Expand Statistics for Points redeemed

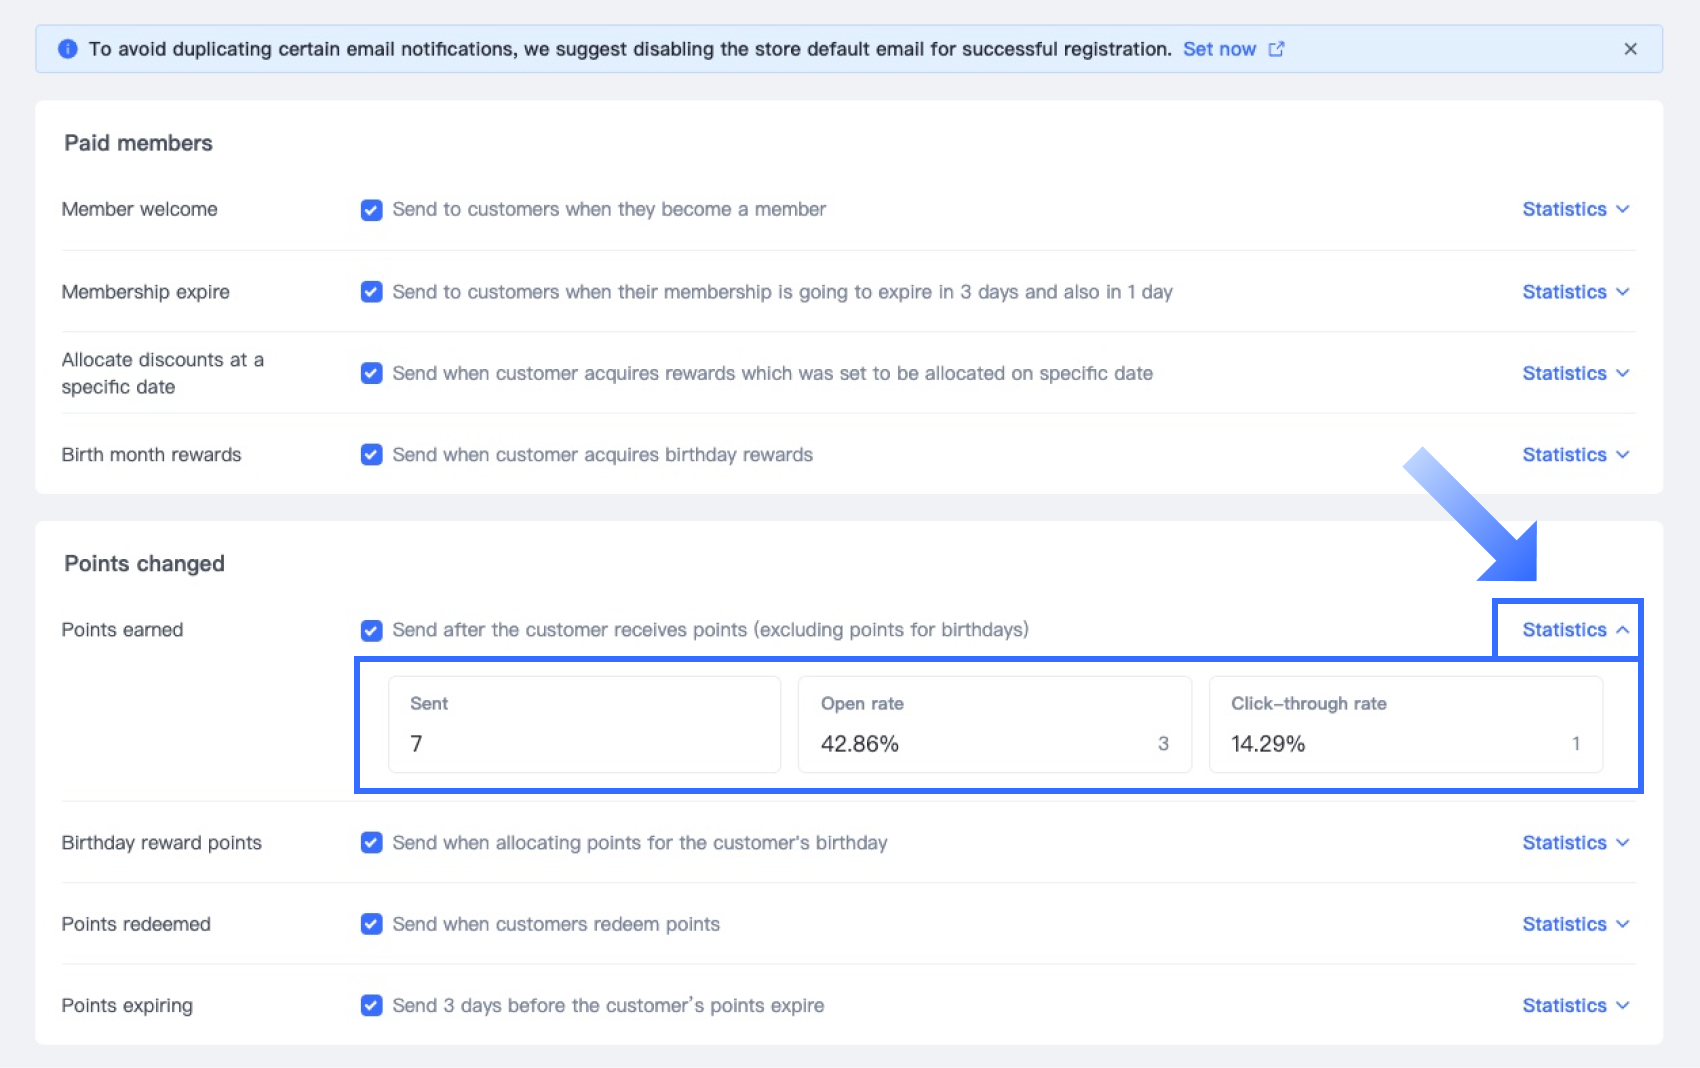[1575, 924]
